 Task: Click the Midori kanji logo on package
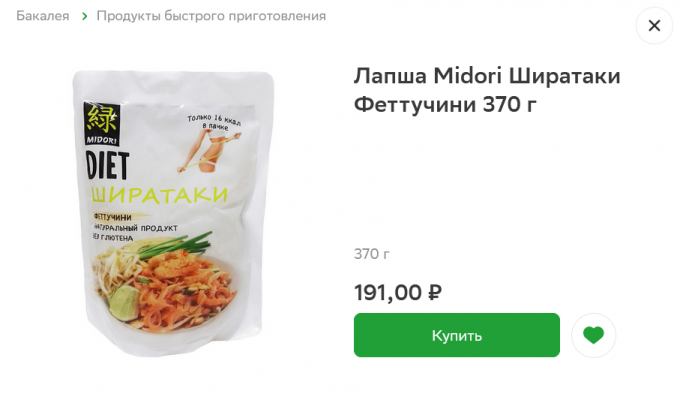click(x=101, y=124)
